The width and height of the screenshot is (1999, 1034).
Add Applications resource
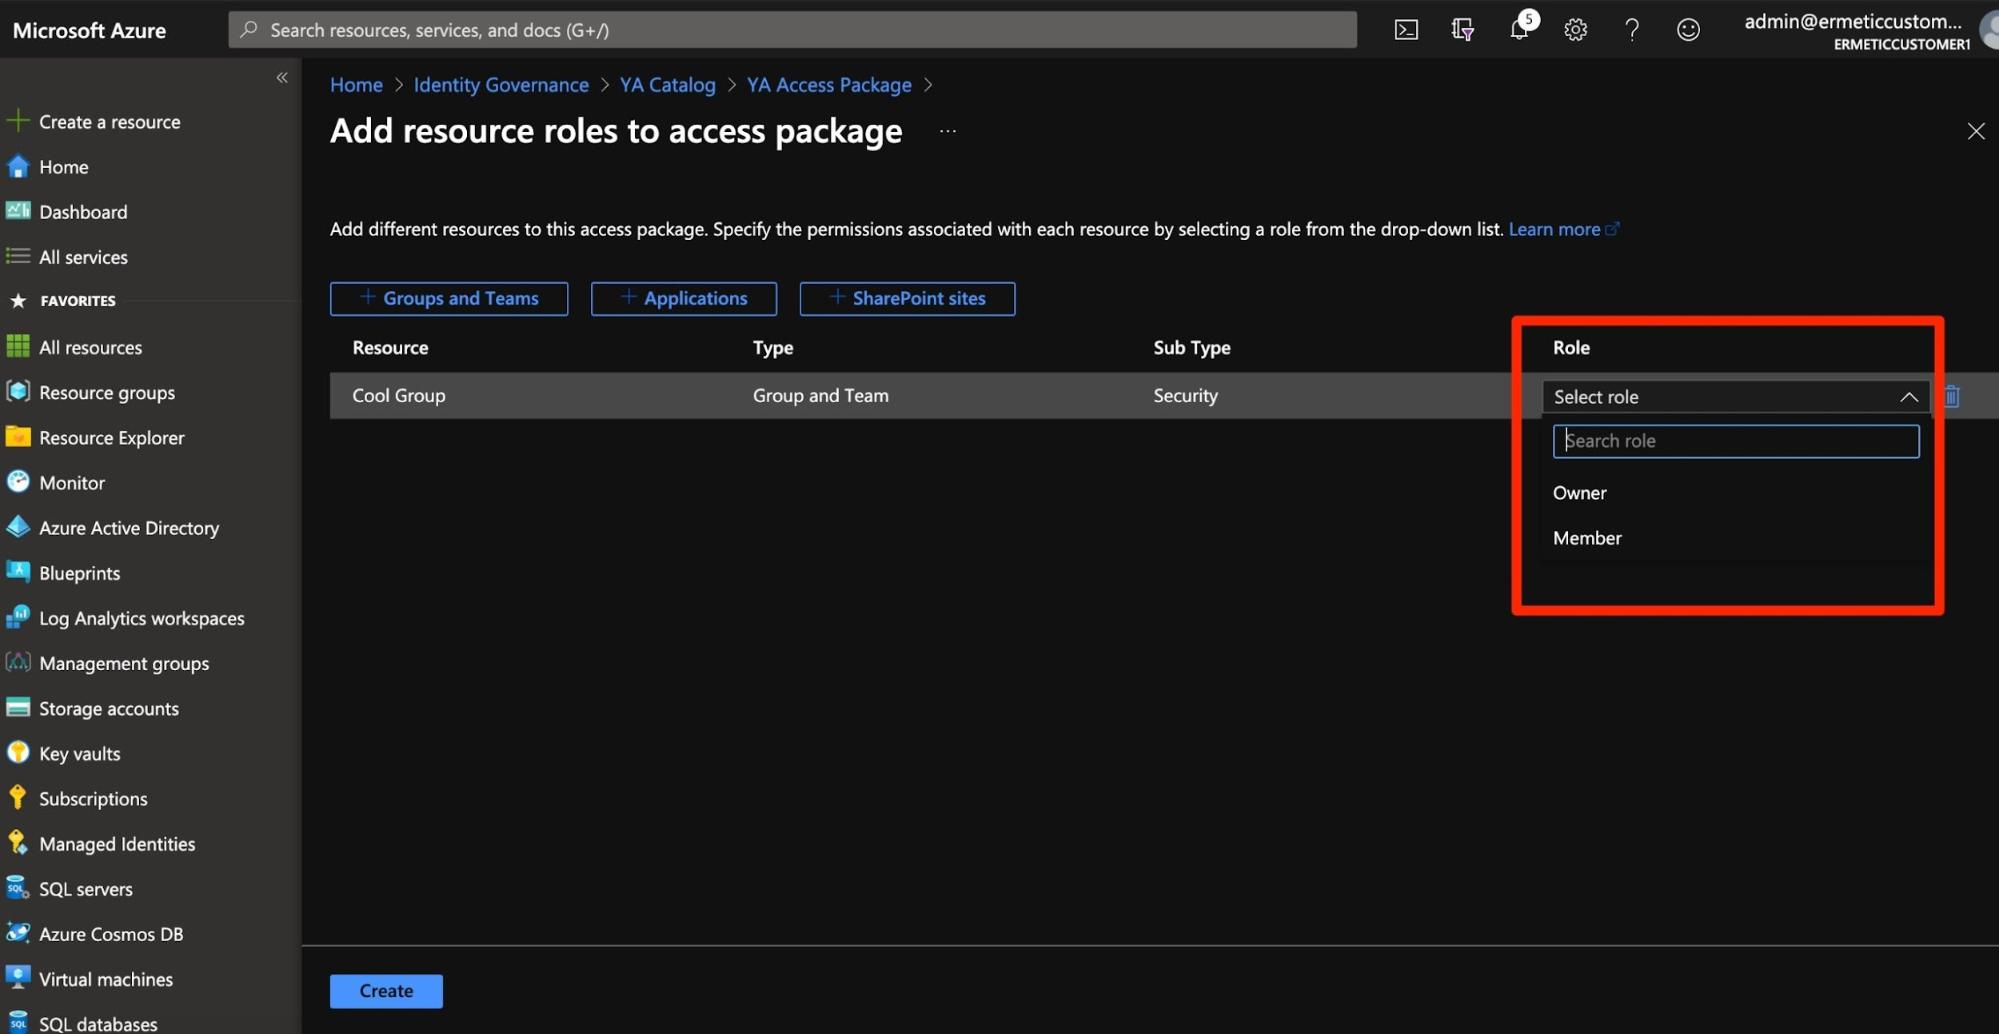tap(684, 298)
